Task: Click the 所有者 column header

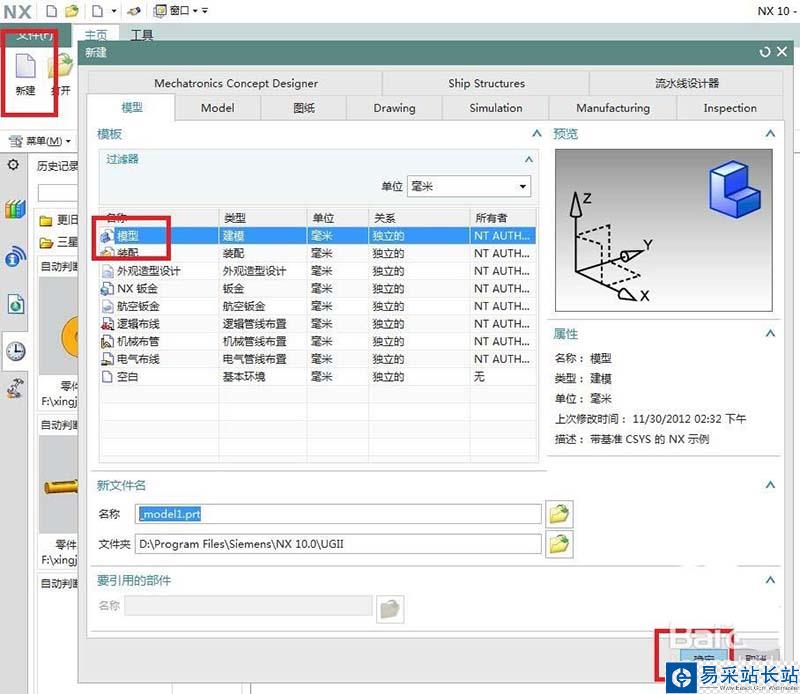Action: tap(503, 218)
